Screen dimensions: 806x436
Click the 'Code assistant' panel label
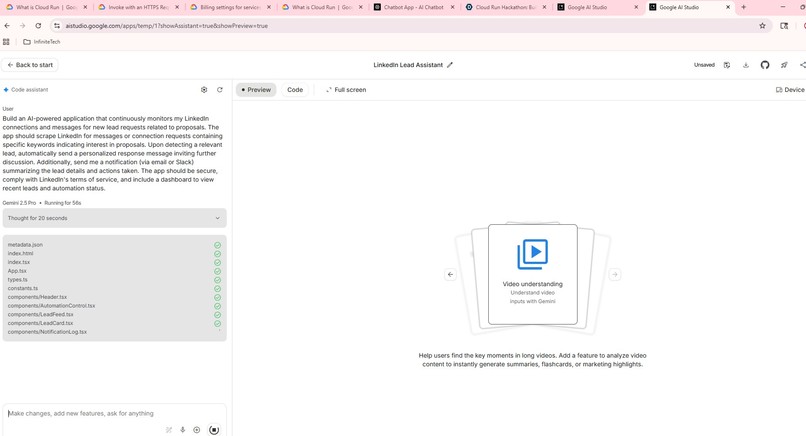click(x=29, y=89)
